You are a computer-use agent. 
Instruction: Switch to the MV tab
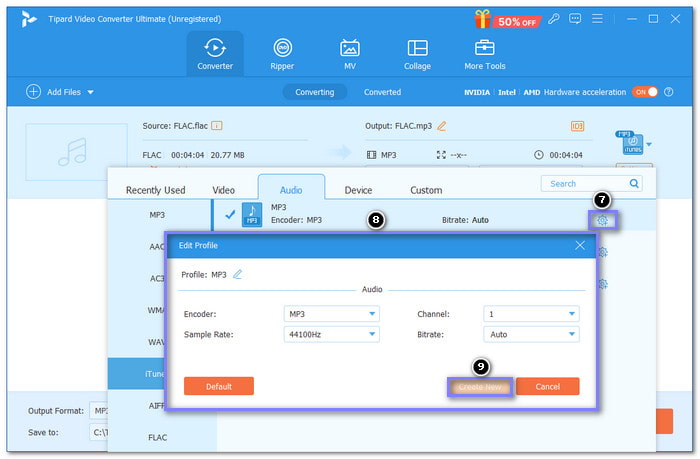pos(350,54)
